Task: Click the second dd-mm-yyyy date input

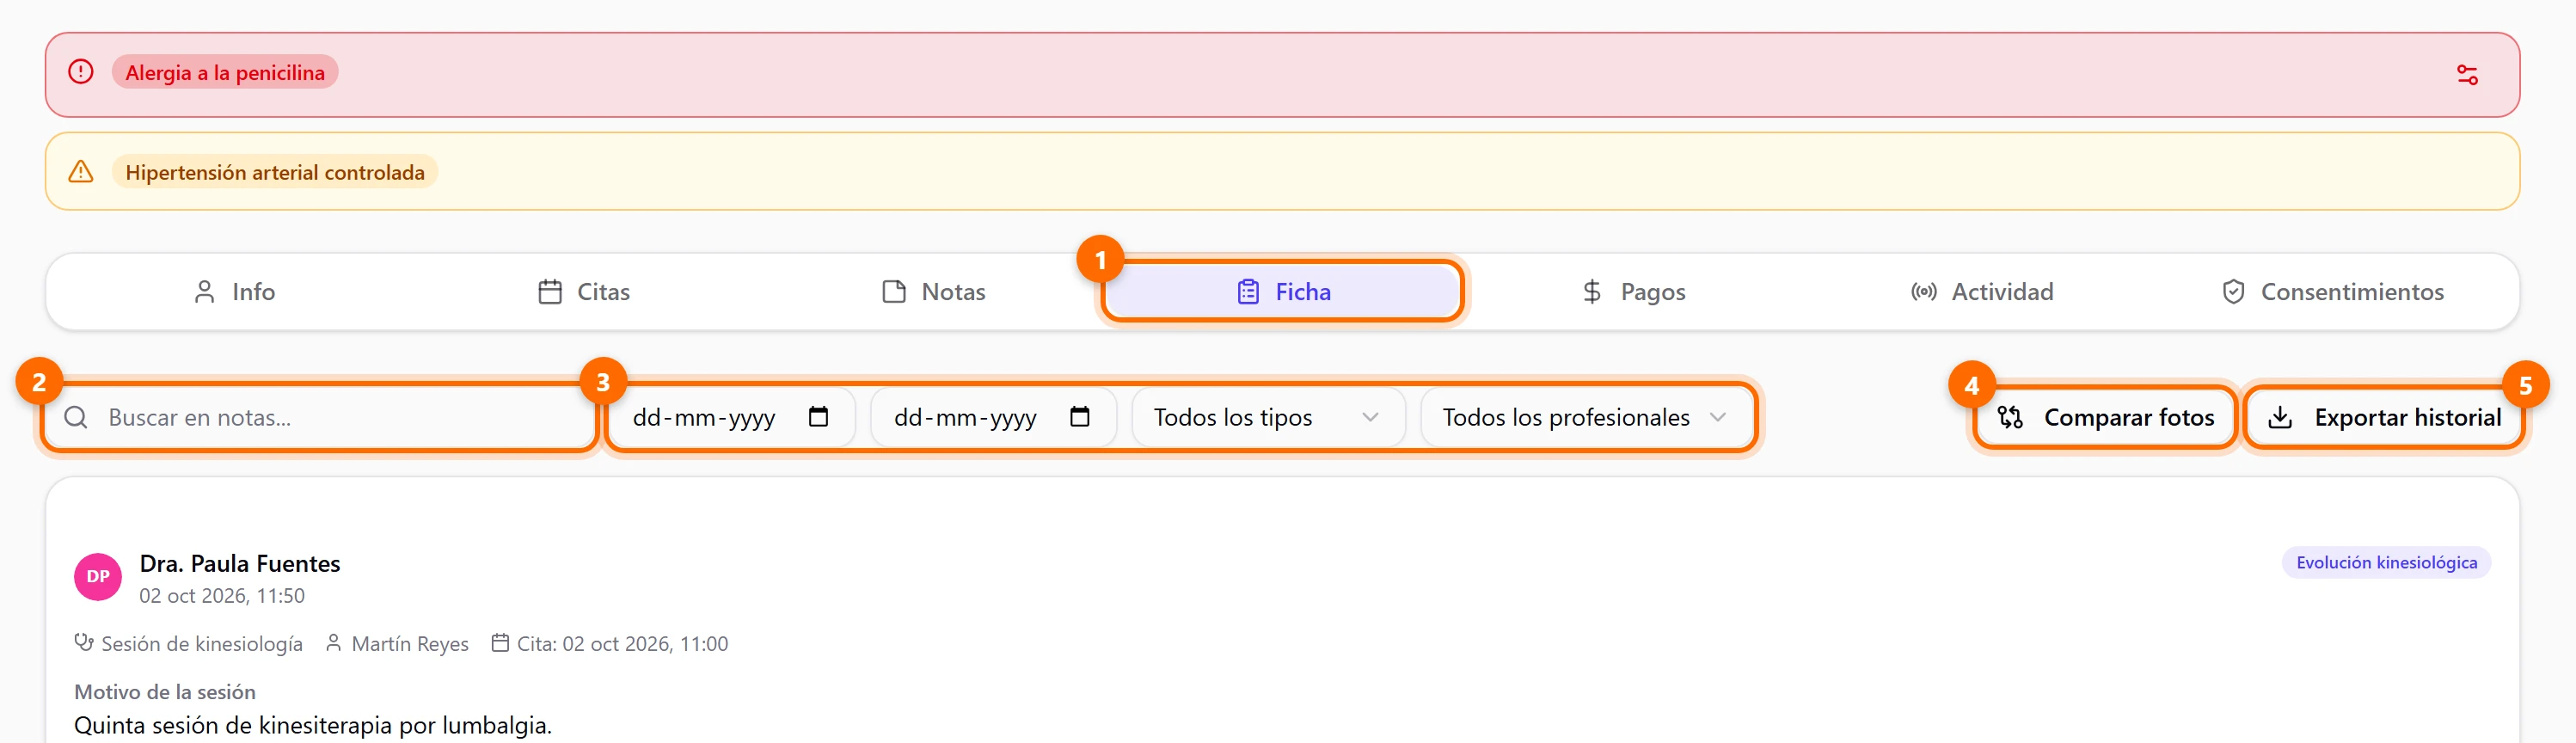Action: coord(993,418)
